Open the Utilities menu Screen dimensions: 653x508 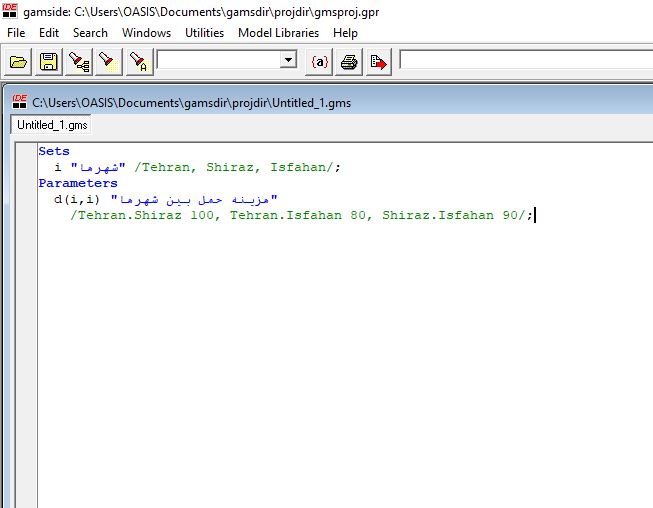pyautogui.click(x=204, y=33)
